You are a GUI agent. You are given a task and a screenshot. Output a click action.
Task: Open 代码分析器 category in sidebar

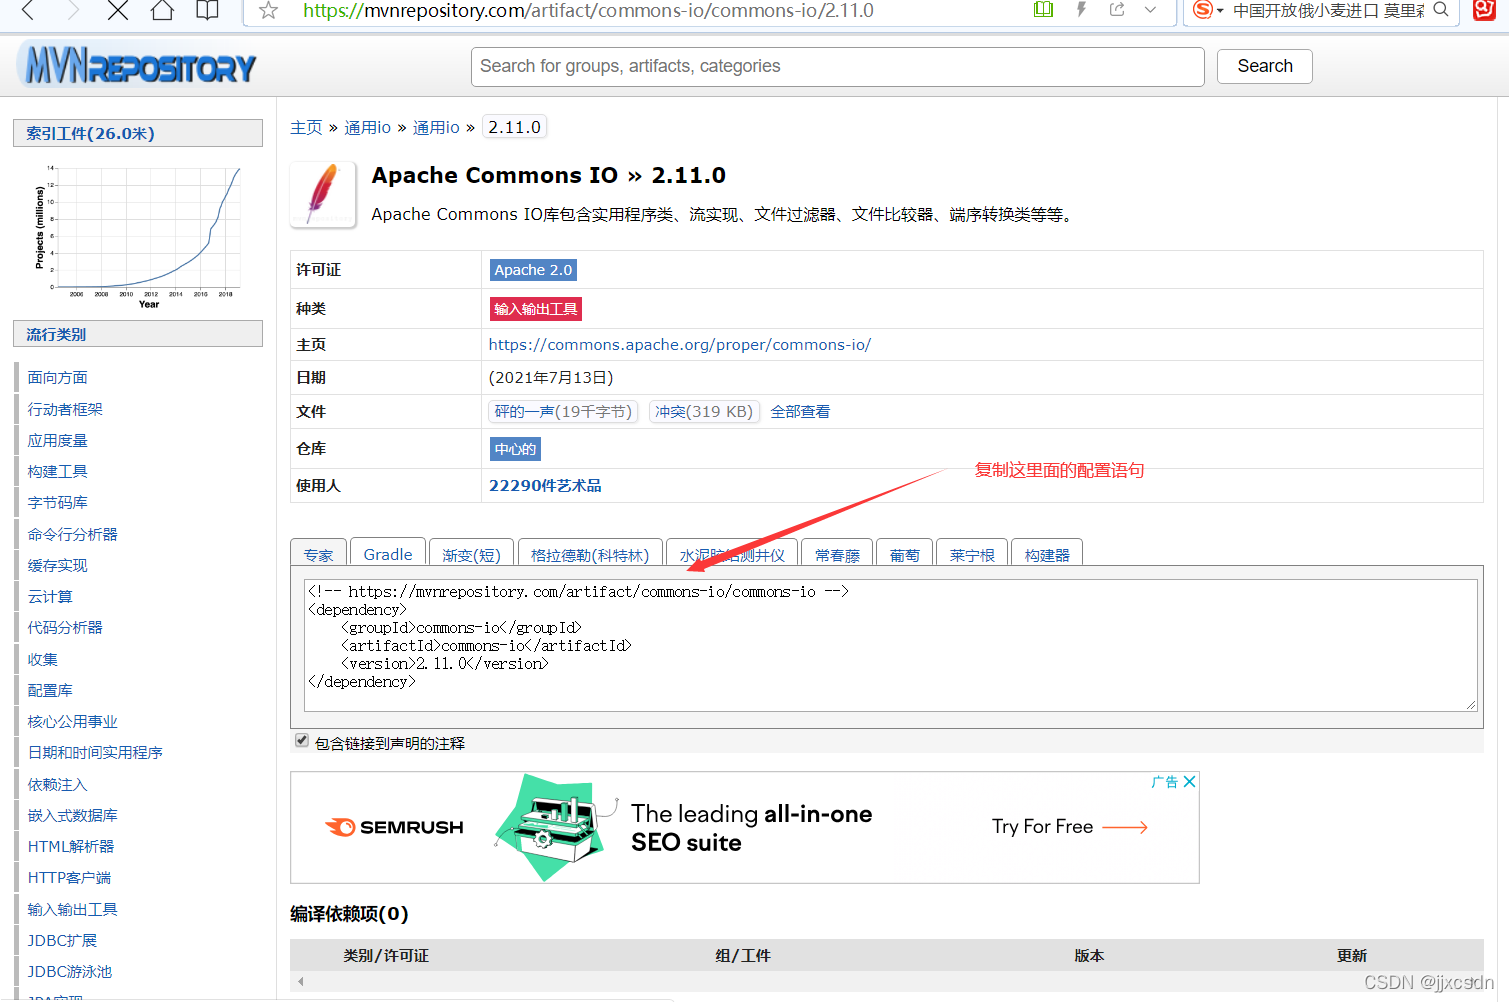point(65,628)
